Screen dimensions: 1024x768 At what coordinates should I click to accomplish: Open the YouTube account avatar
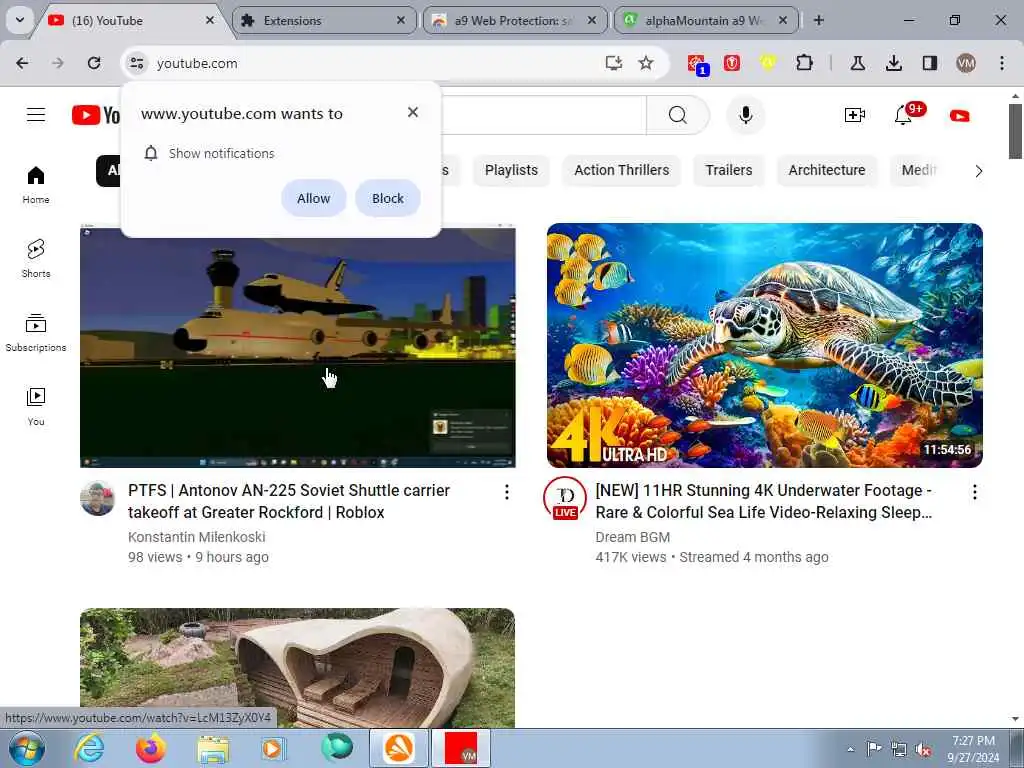959,116
